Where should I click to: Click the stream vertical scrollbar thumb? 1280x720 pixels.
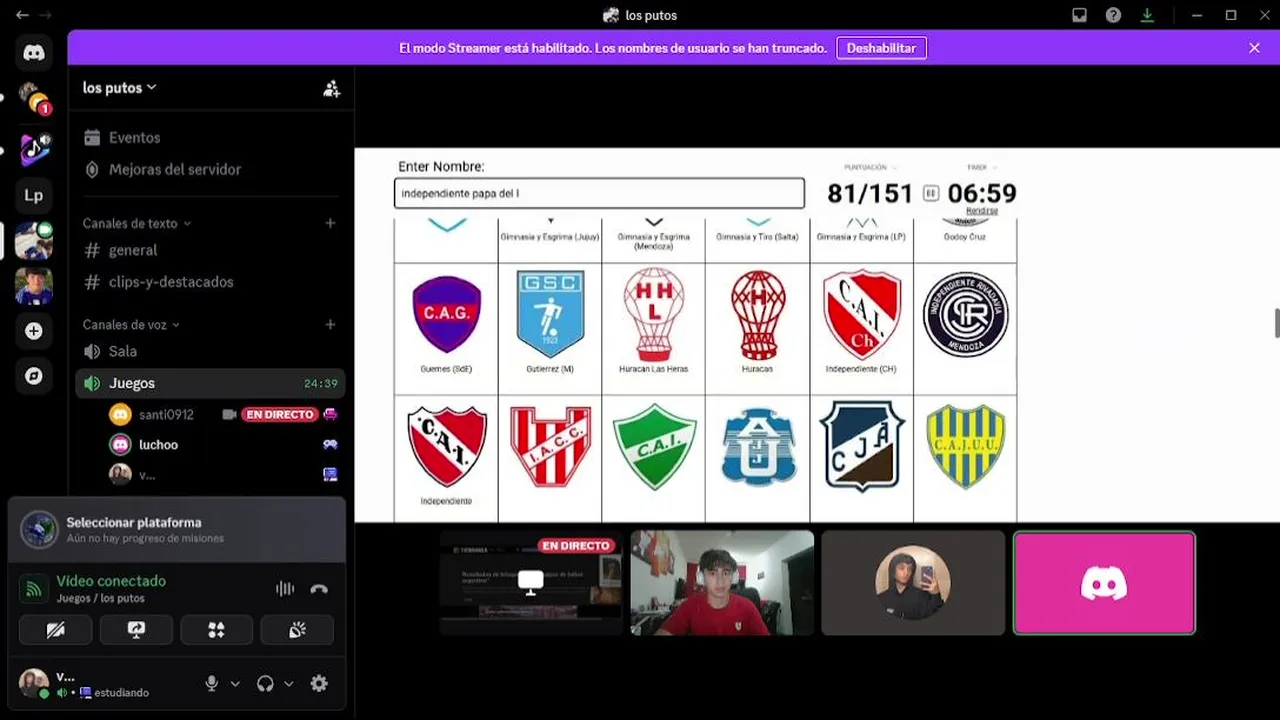coord(1276,324)
